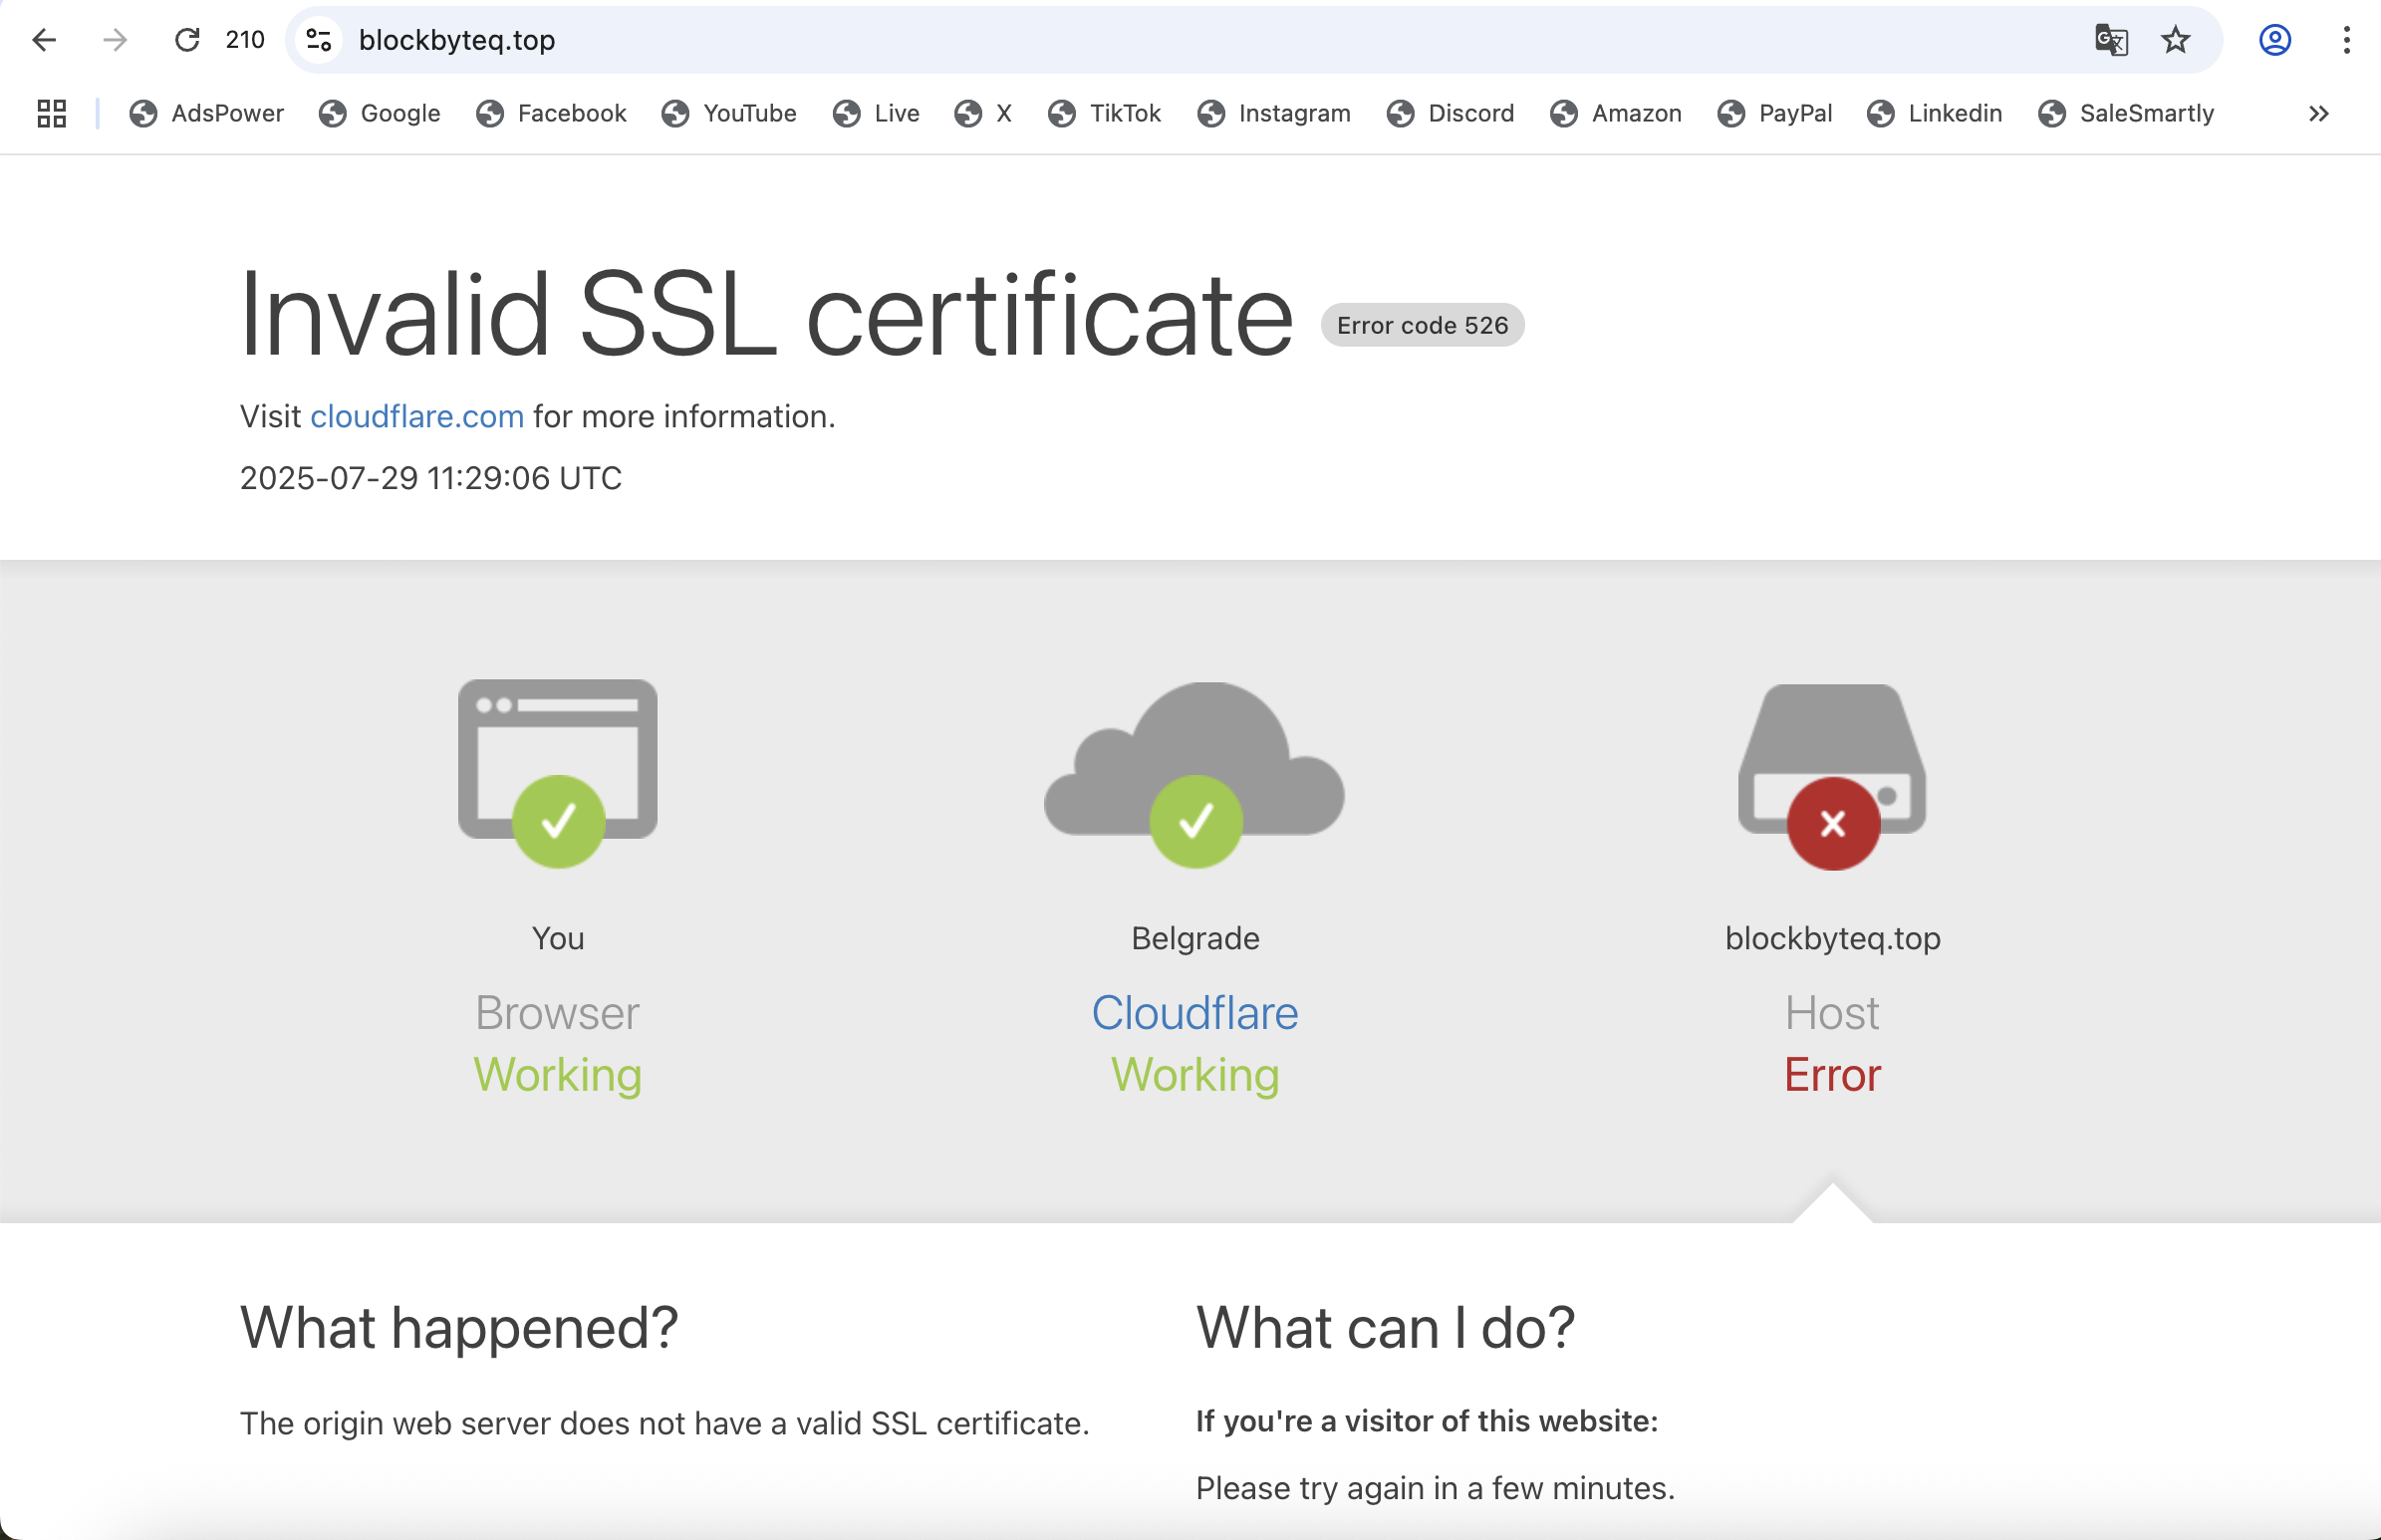This screenshot has width=2381, height=1540.
Task: Go forward to the next page
Action: [116, 40]
